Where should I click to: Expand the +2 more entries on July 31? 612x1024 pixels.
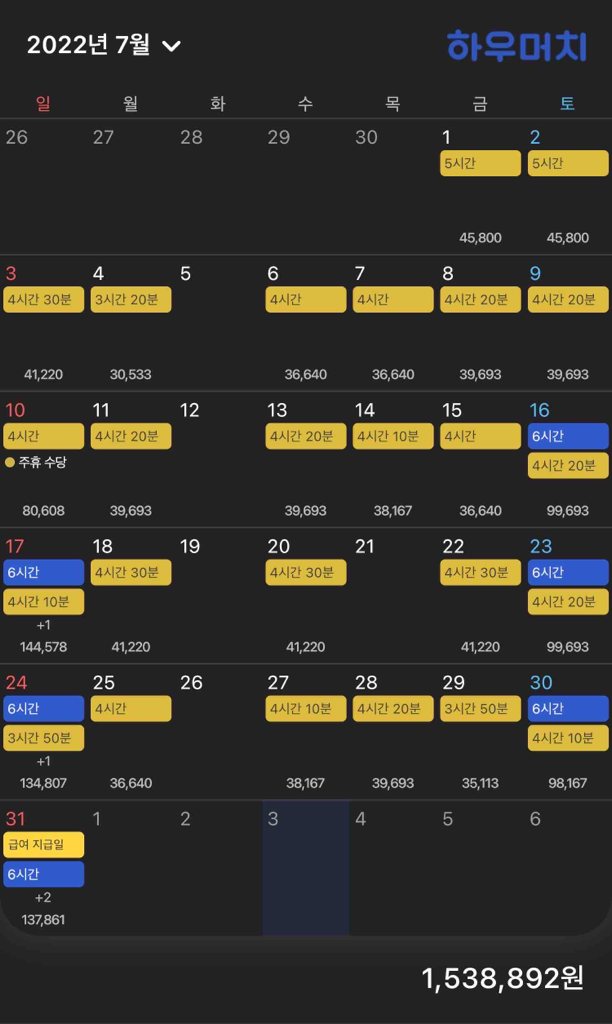click(x=43, y=898)
